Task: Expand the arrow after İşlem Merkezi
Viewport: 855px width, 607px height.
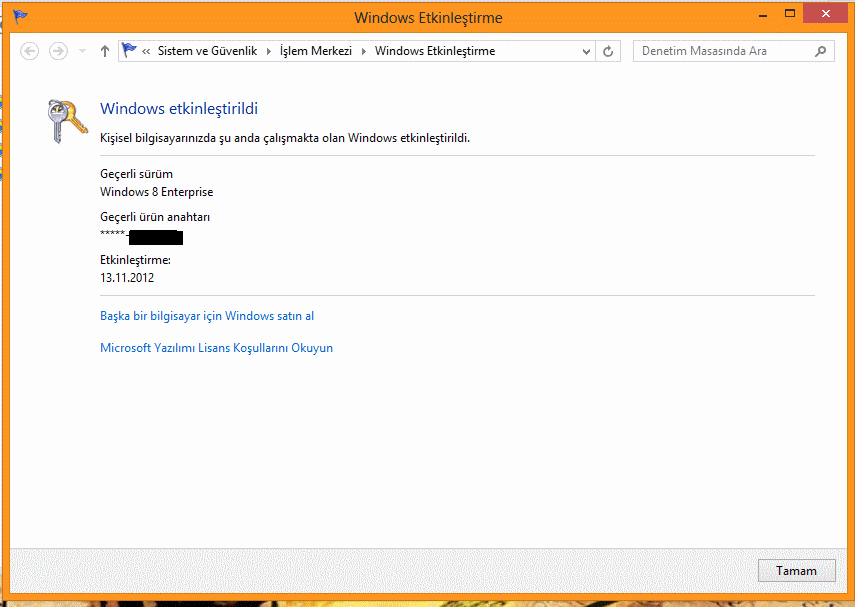Action: click(364, 51)
